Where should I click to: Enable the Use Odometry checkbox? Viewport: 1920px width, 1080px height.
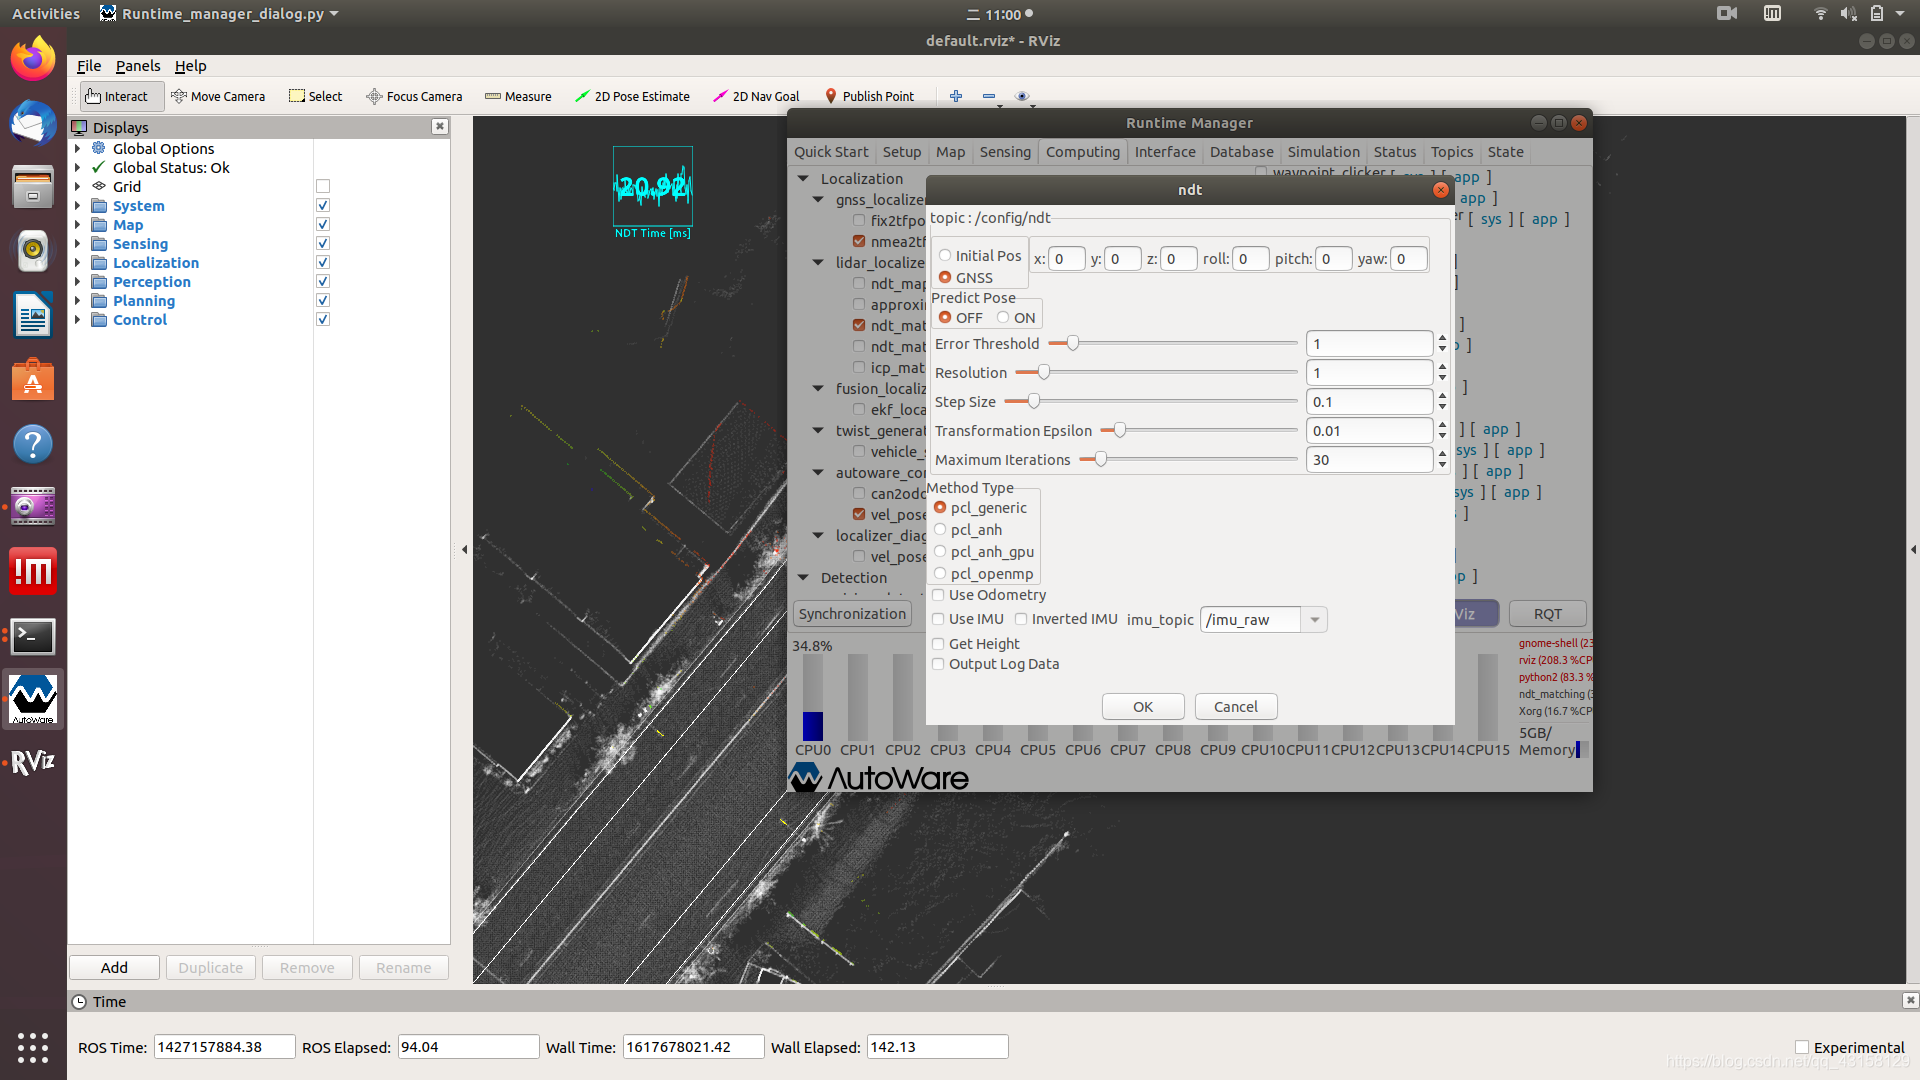(938, 595)
